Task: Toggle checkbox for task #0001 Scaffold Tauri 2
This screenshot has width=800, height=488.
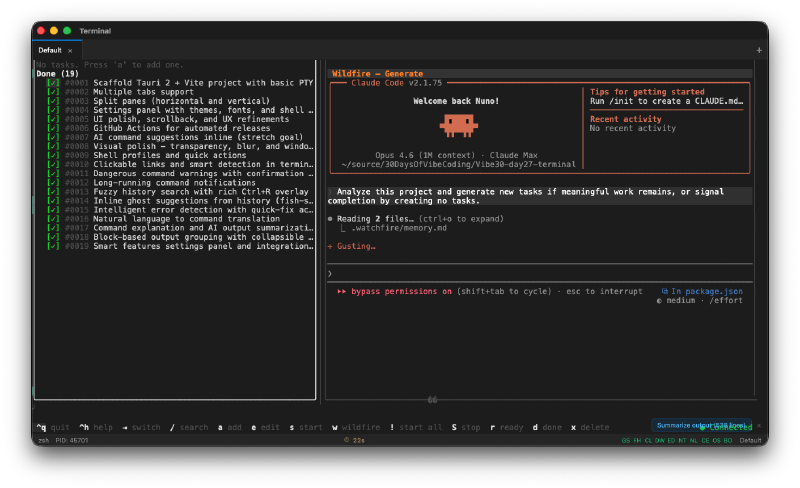Action: [53, 83]
